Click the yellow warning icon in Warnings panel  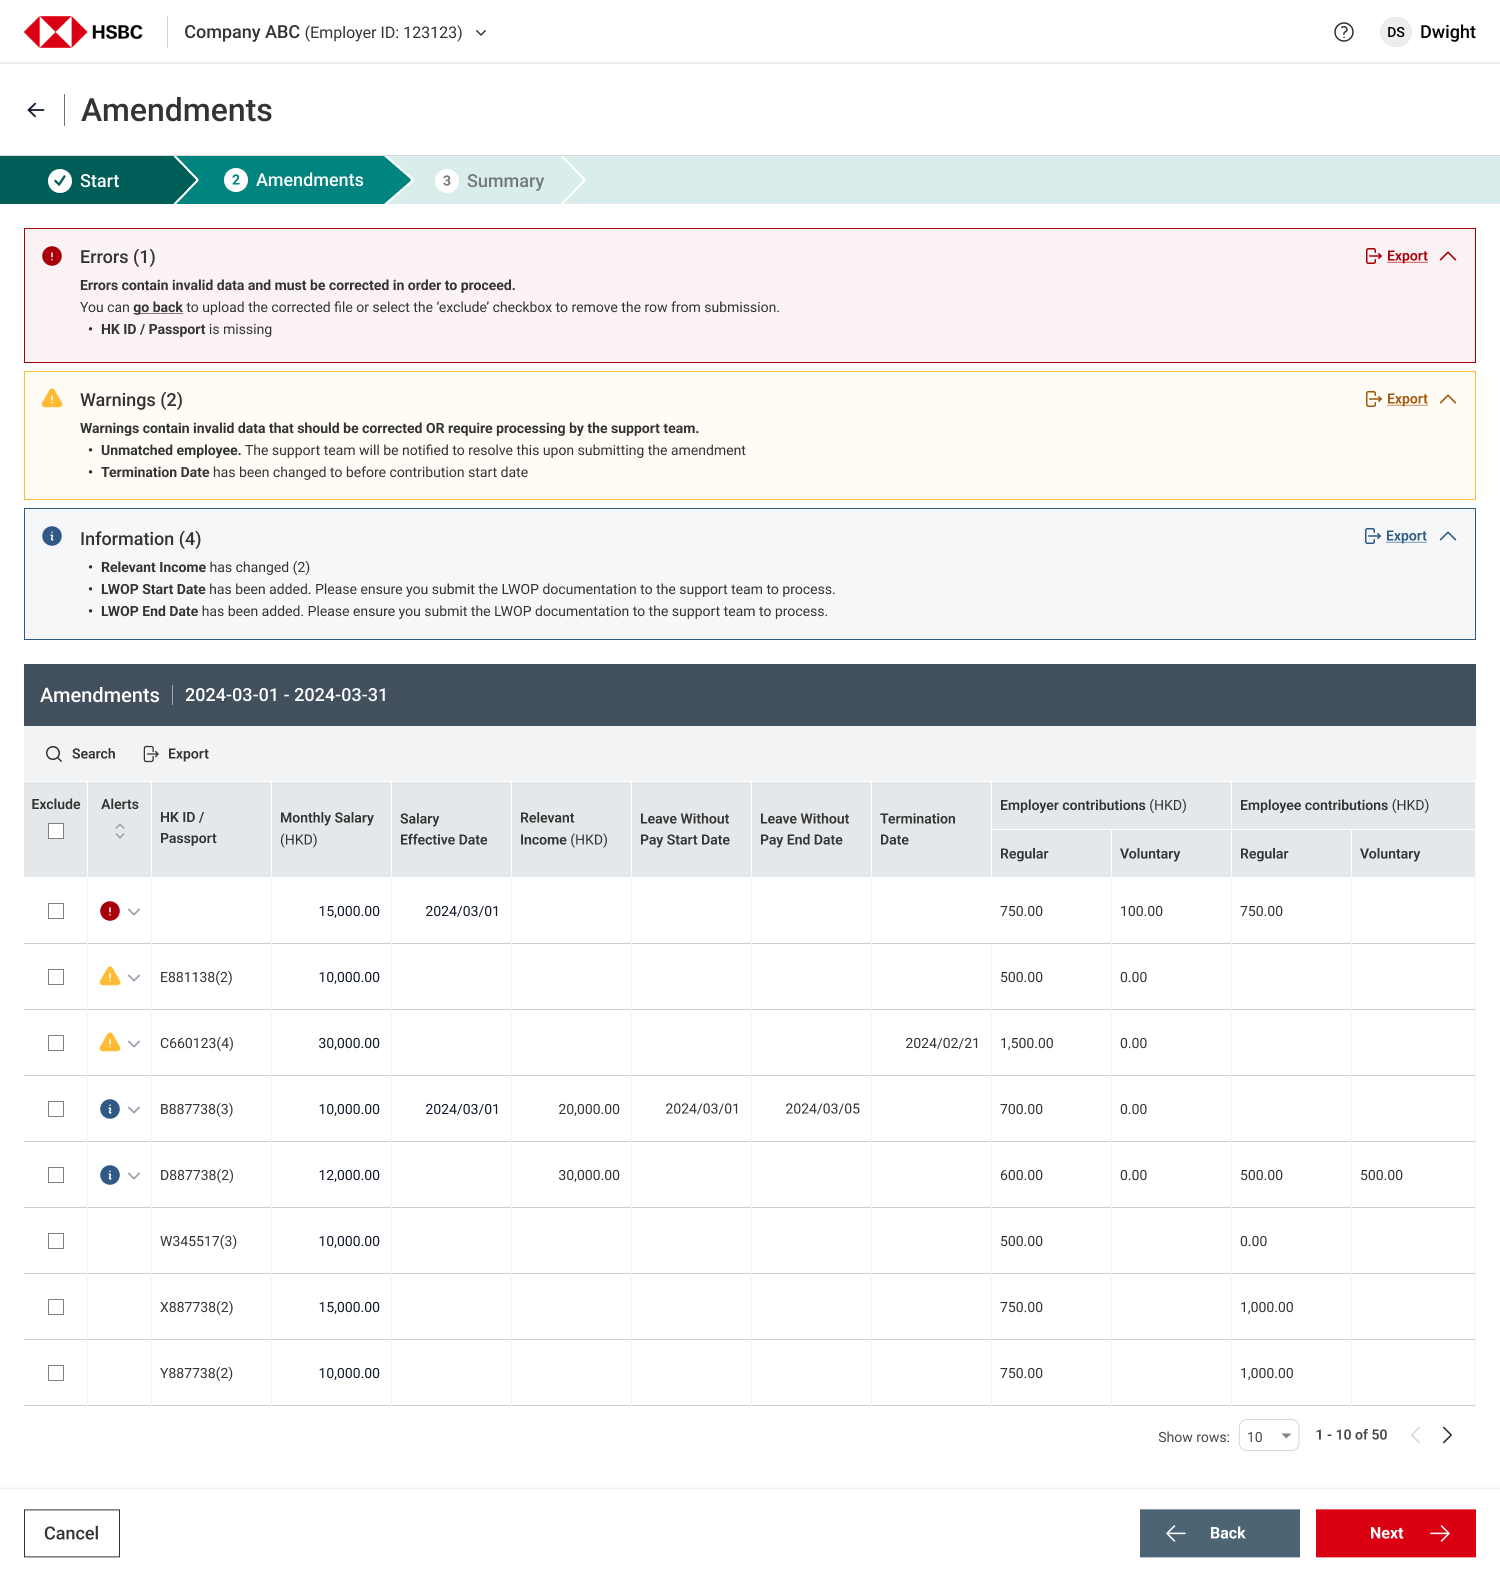tap(52, 398)
